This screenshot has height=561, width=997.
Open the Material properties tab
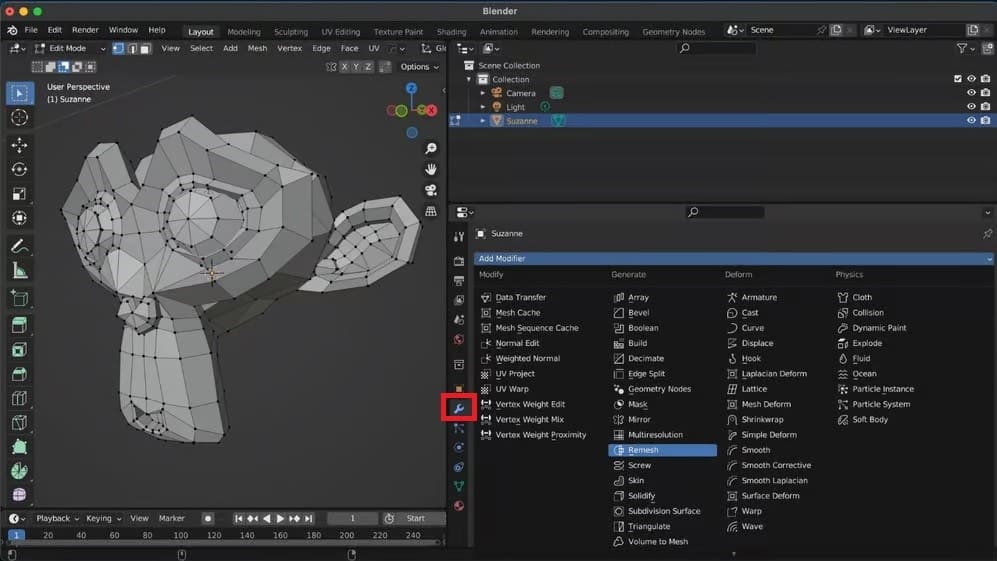coord(458,506)
